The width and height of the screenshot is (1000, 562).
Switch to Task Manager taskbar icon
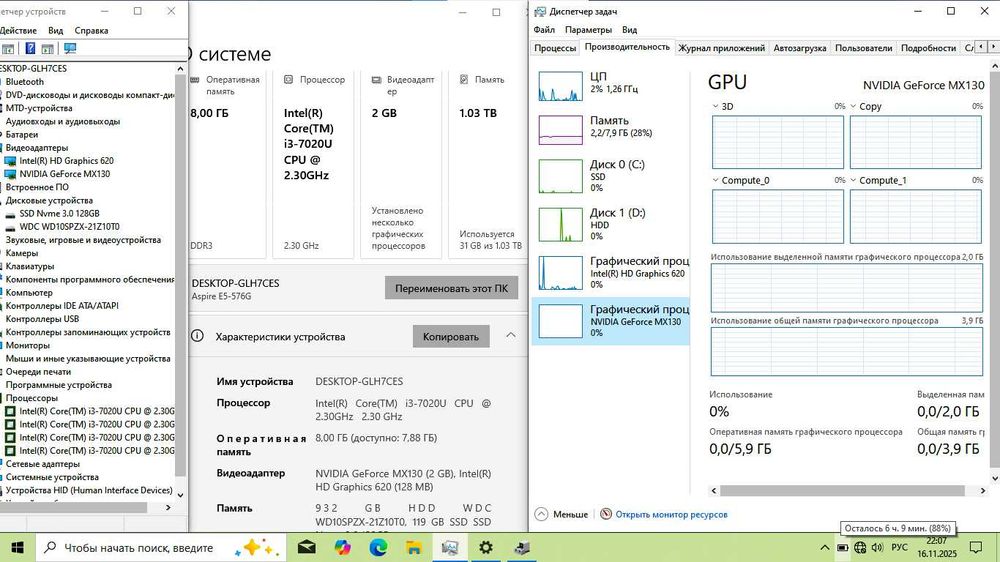pos(450,547)
